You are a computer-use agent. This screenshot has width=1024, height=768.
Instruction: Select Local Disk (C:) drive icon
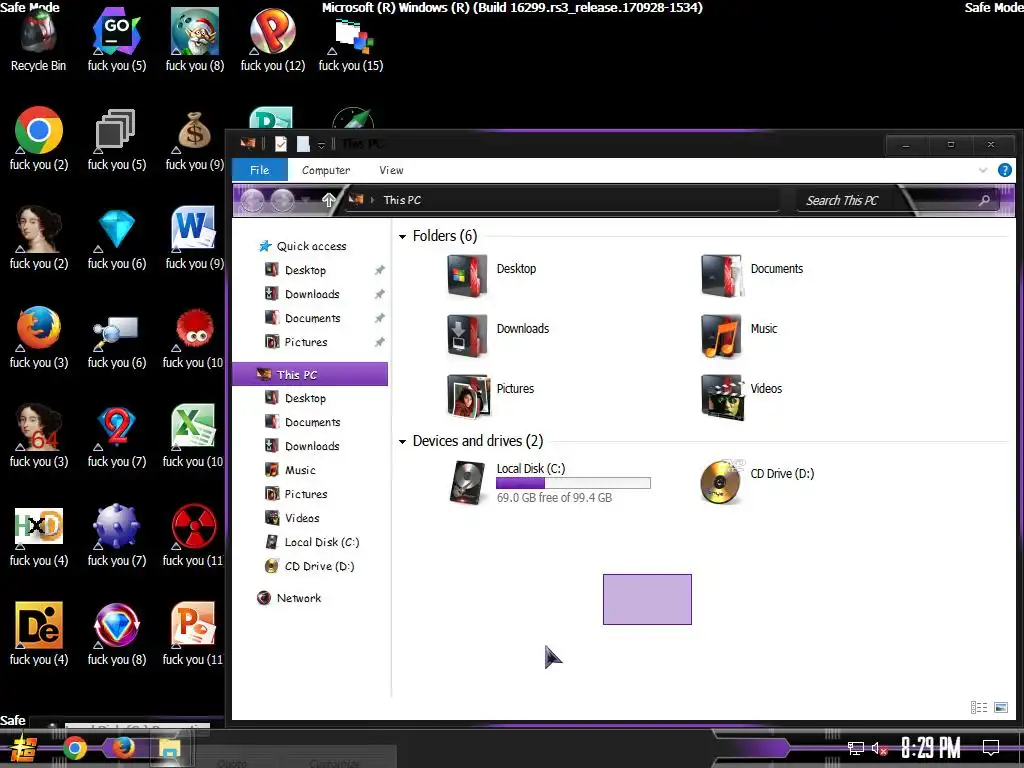468,482
